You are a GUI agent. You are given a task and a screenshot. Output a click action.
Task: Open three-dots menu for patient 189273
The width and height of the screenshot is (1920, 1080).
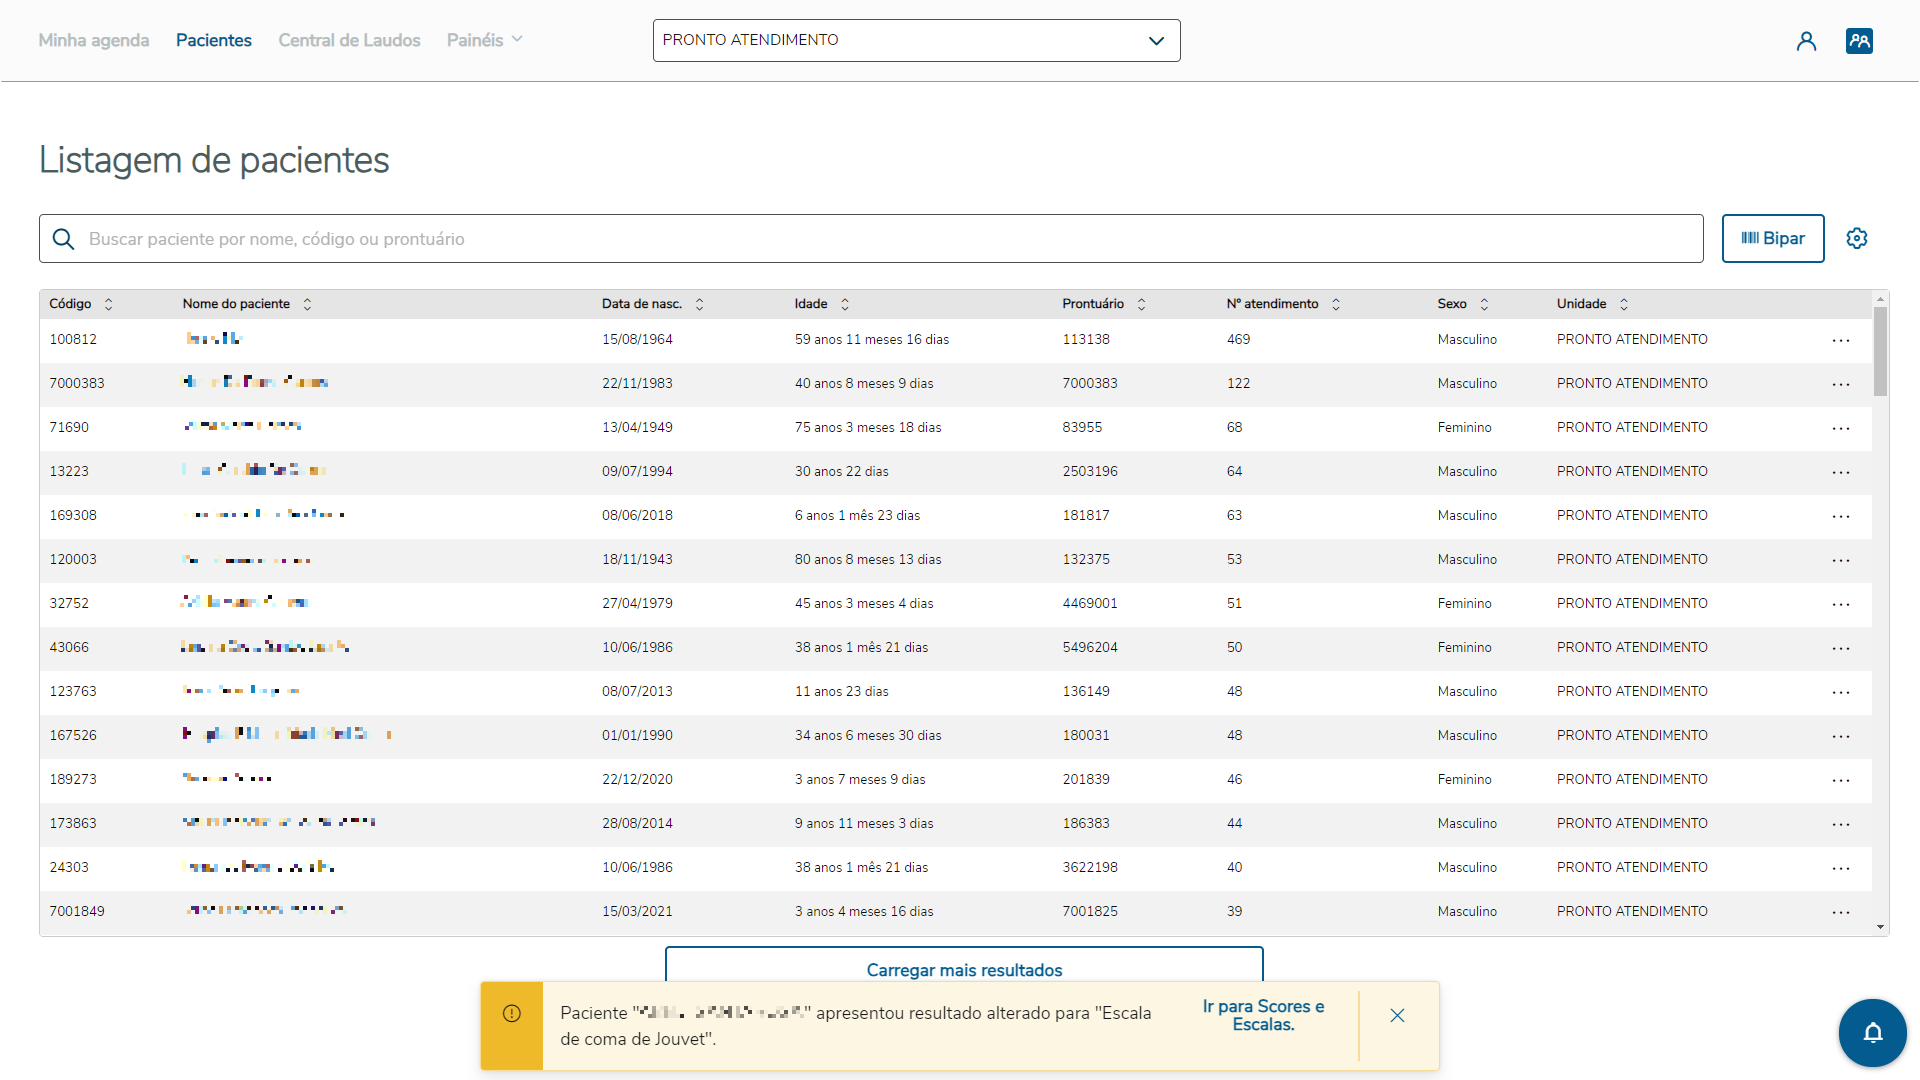click(x=1841, y=780)
